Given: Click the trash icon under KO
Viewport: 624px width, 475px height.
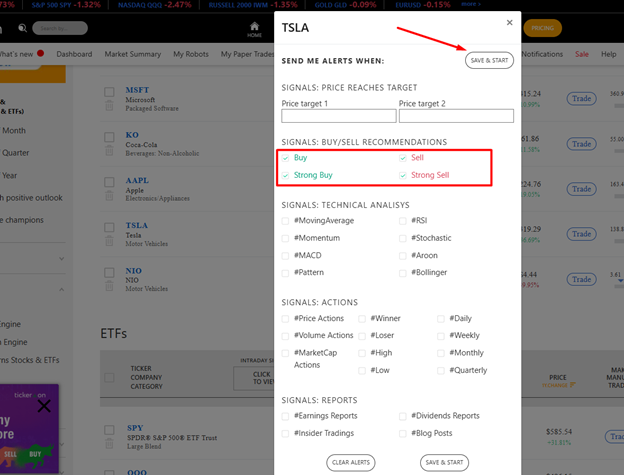Looking at the screenshot, I should 109,151.
